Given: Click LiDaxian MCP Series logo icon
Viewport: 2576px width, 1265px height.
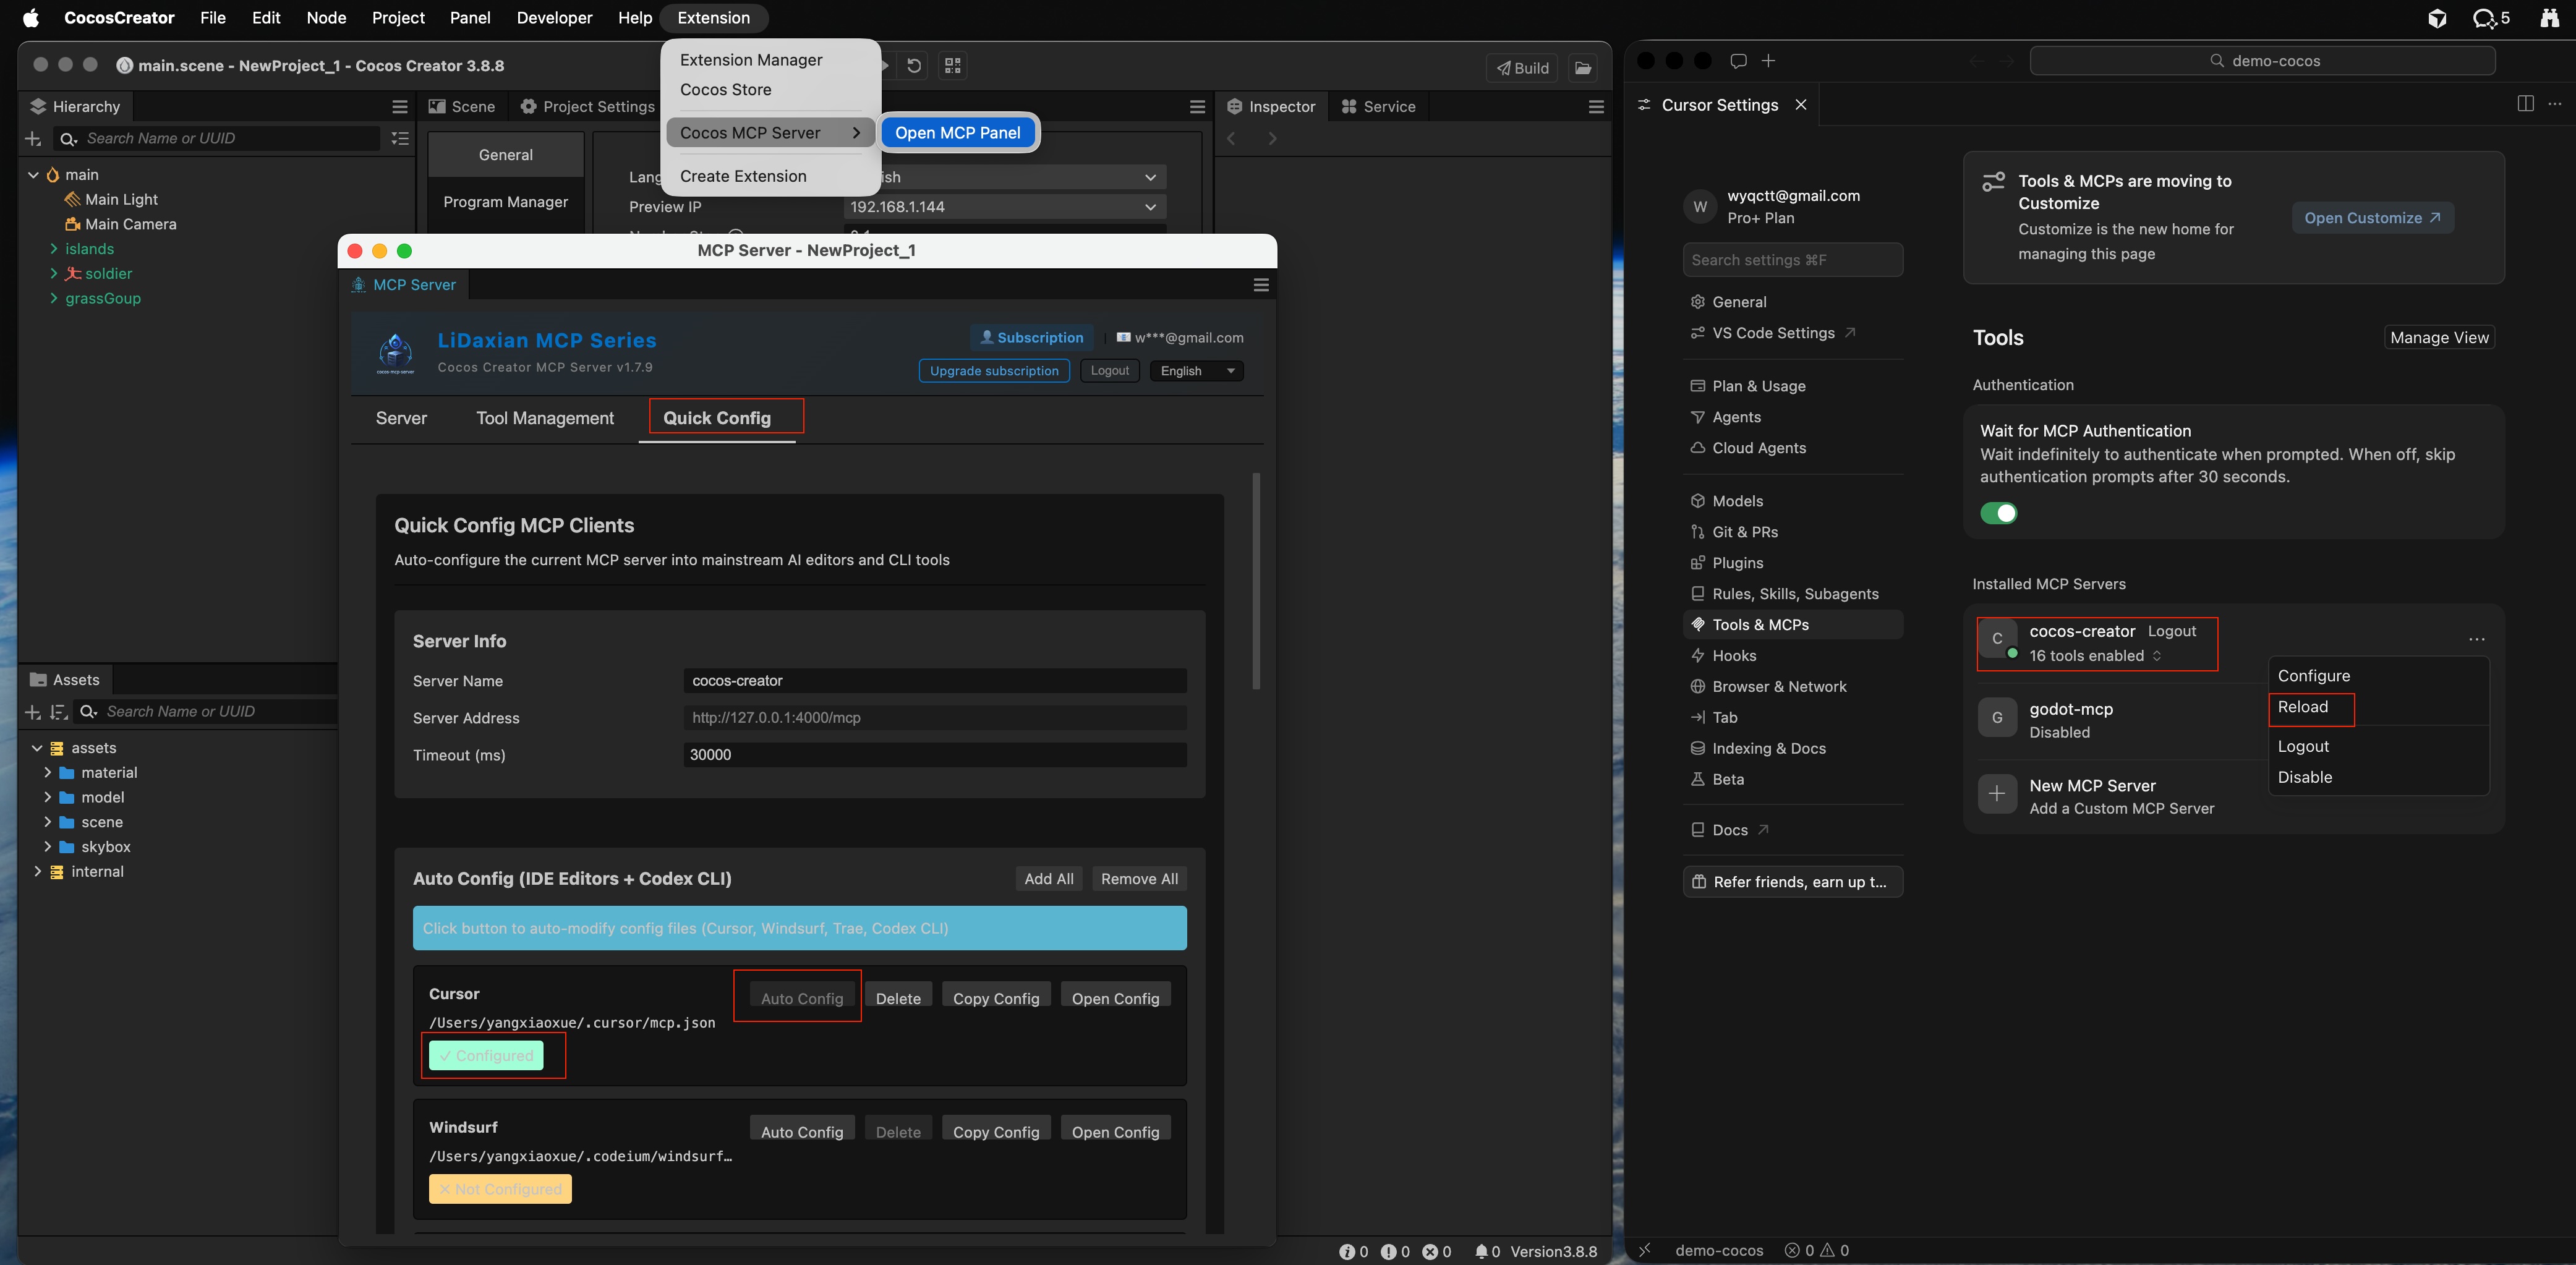Looking at the screenshot, I should (396, 353).
